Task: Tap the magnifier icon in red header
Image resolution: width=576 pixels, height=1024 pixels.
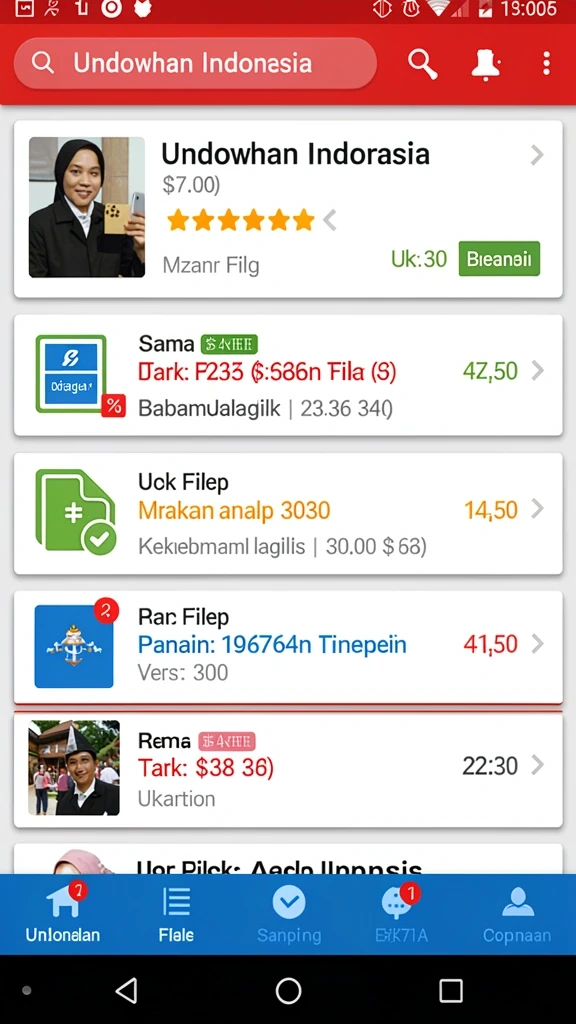Action: tap(423, 64)
